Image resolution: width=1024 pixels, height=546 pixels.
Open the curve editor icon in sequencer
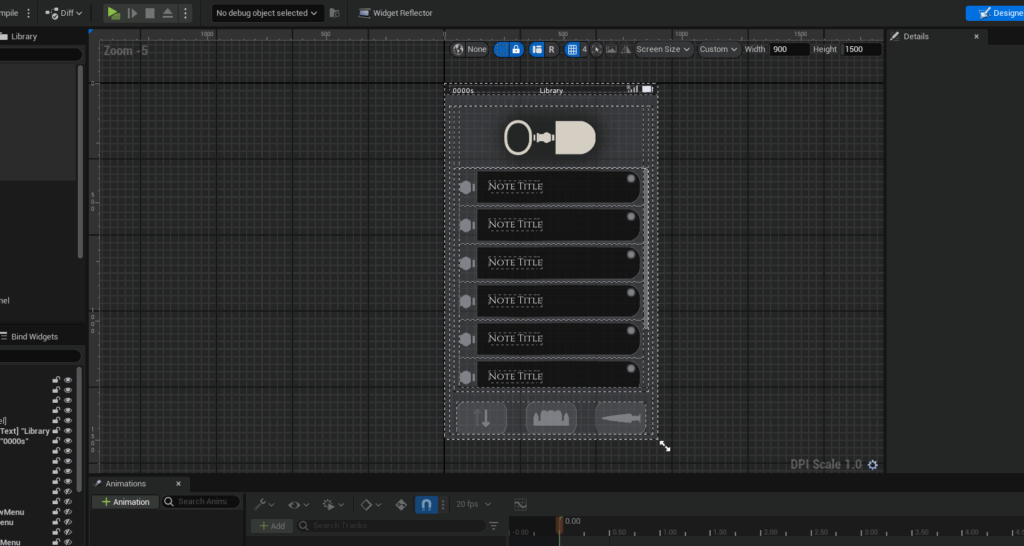tap(520, 504)
